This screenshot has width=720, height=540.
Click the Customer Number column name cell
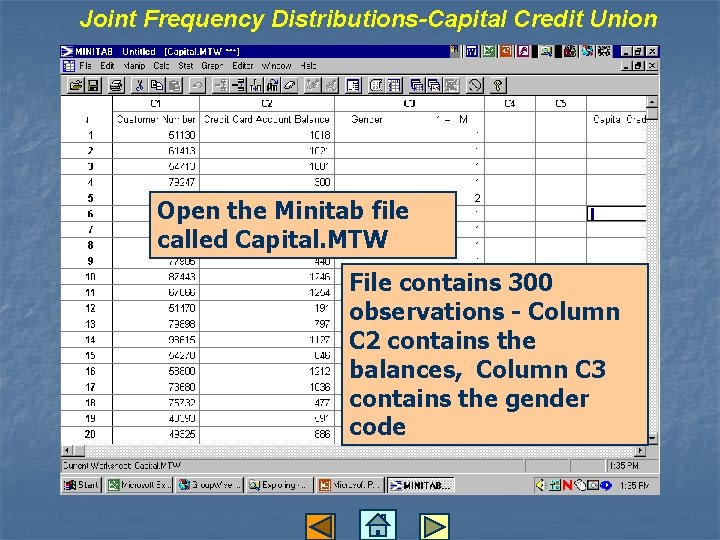[x=156, y=119]
